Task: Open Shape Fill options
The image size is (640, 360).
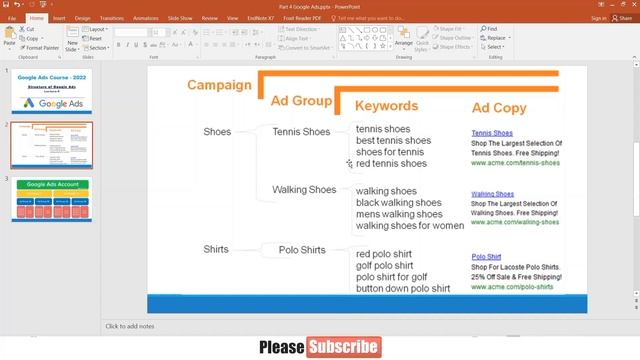Action: tap(448, 29)
